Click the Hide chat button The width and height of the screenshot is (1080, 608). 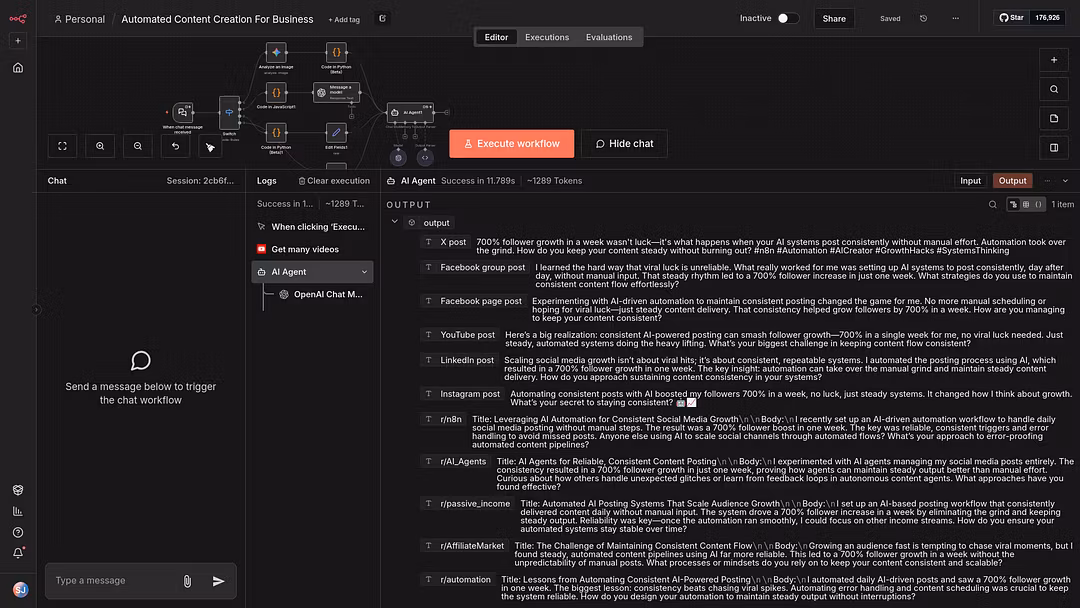pos(624,144)
